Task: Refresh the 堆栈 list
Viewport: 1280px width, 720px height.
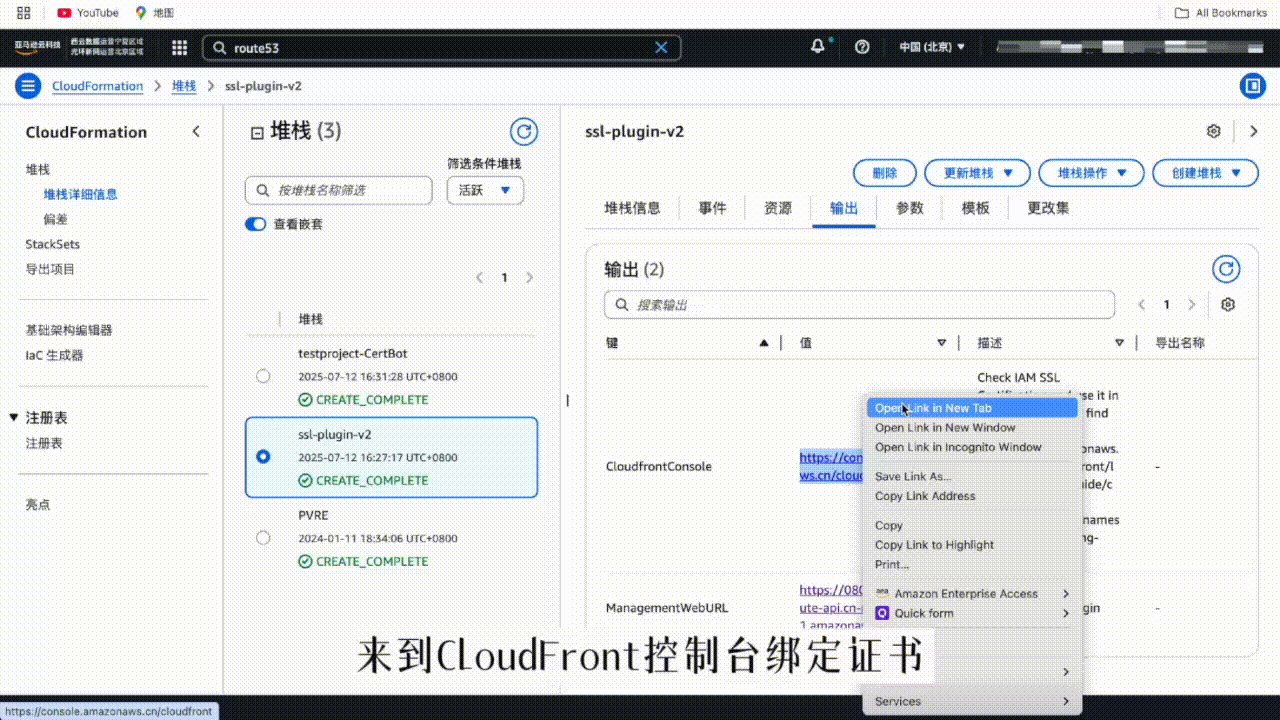Action: (524, 131)
